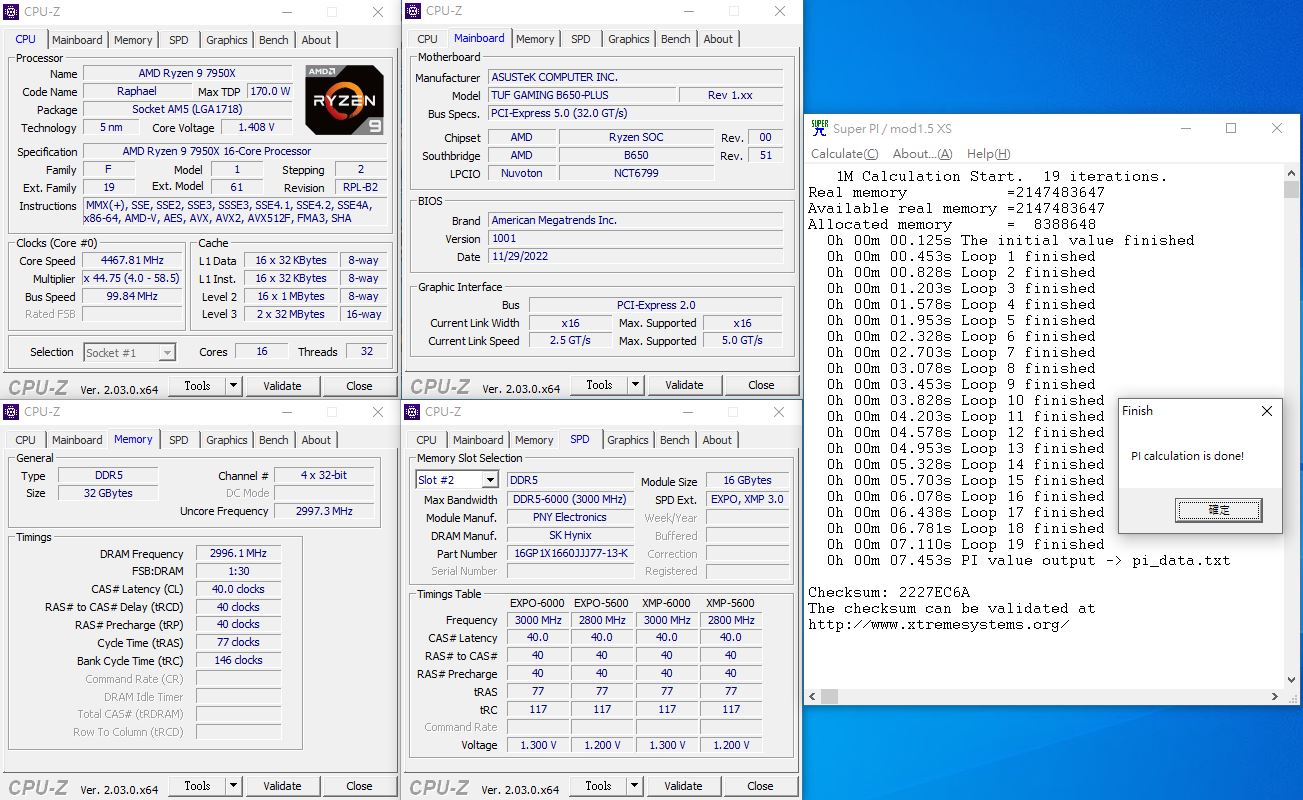Click the Bank Cycle Time 146 clocks value
This screenshot has height=800, width=1303.
click(239, 661)
